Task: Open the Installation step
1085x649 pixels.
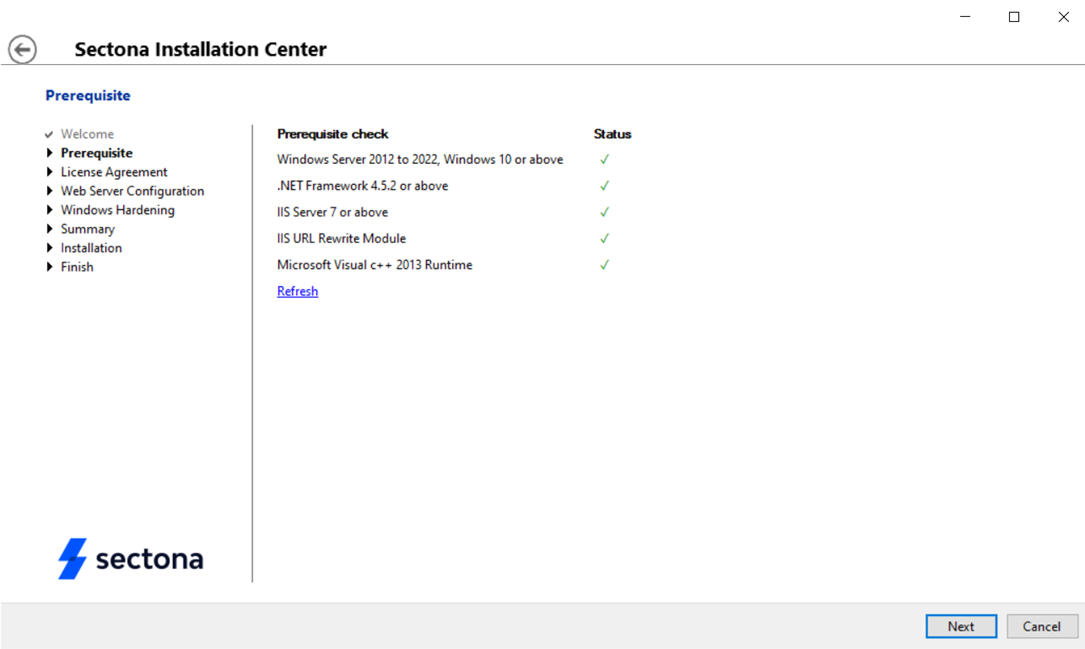Action: click(x=91, y=247)
